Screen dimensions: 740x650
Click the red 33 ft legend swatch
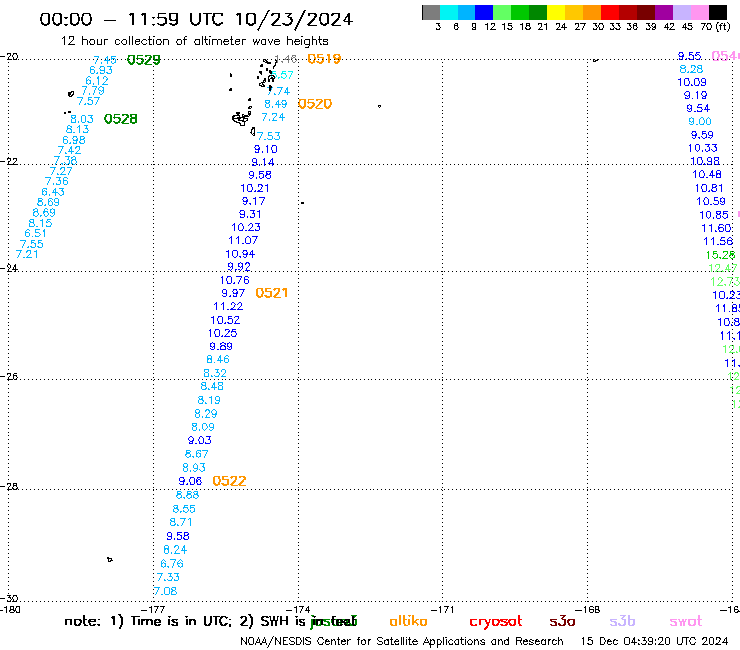click(610, 12)
